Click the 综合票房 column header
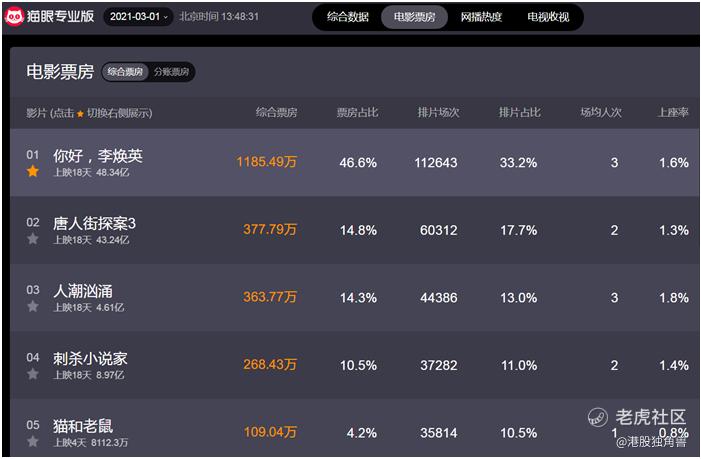 point(276,113)
